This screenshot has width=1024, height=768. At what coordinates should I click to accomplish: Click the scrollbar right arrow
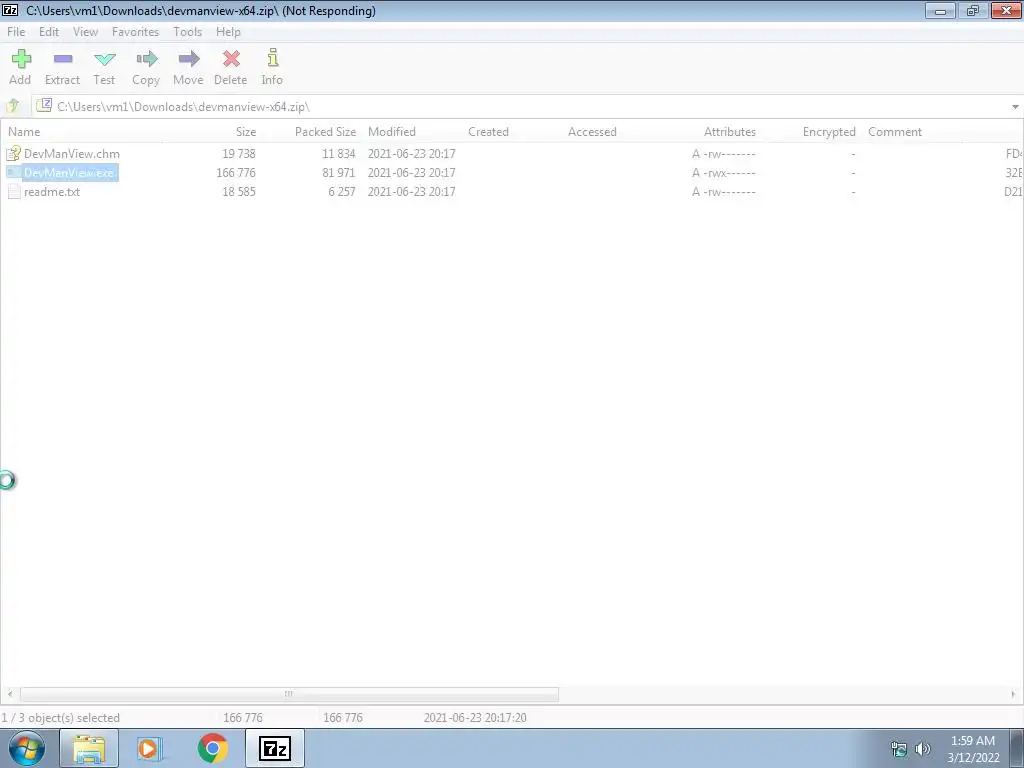pos(1014,694)
